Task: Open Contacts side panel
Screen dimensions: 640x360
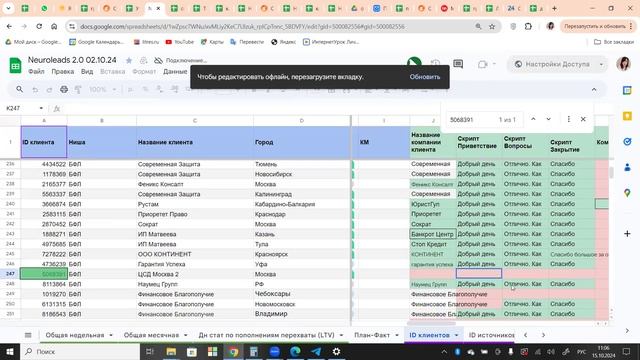Action: 627,167
